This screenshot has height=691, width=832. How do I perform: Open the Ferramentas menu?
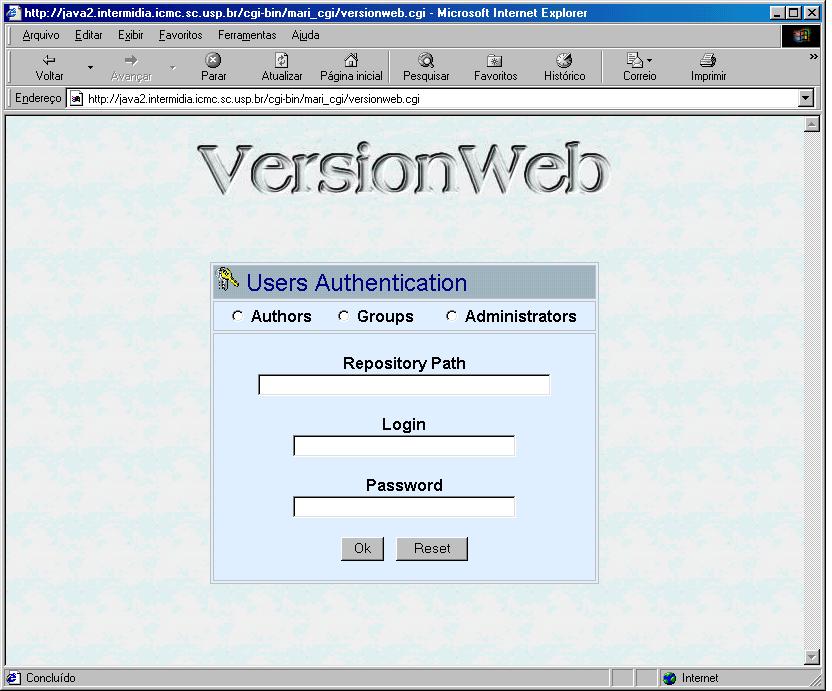(247, 35)
